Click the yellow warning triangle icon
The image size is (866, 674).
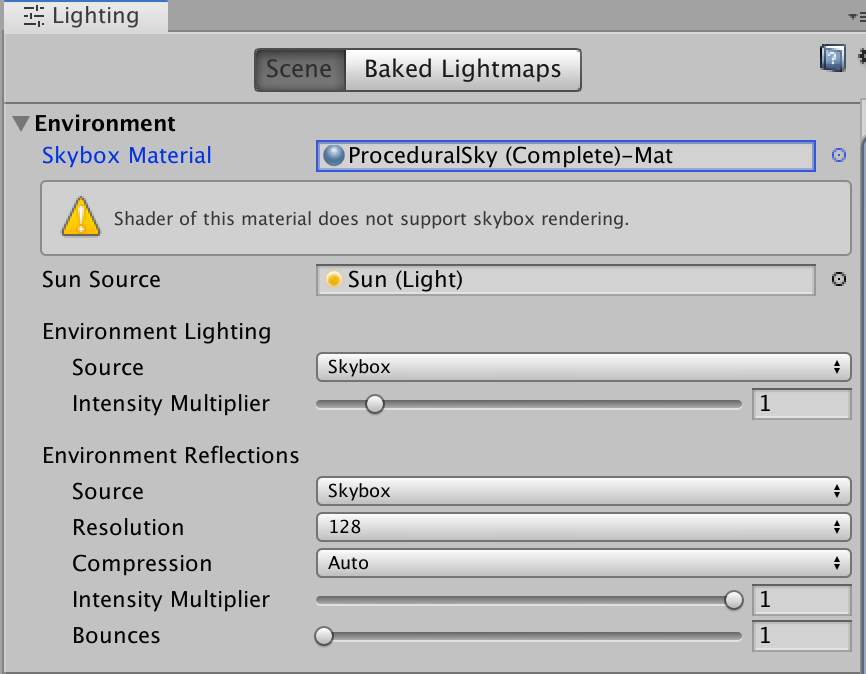pyautogui.click(x=81, y=217)
